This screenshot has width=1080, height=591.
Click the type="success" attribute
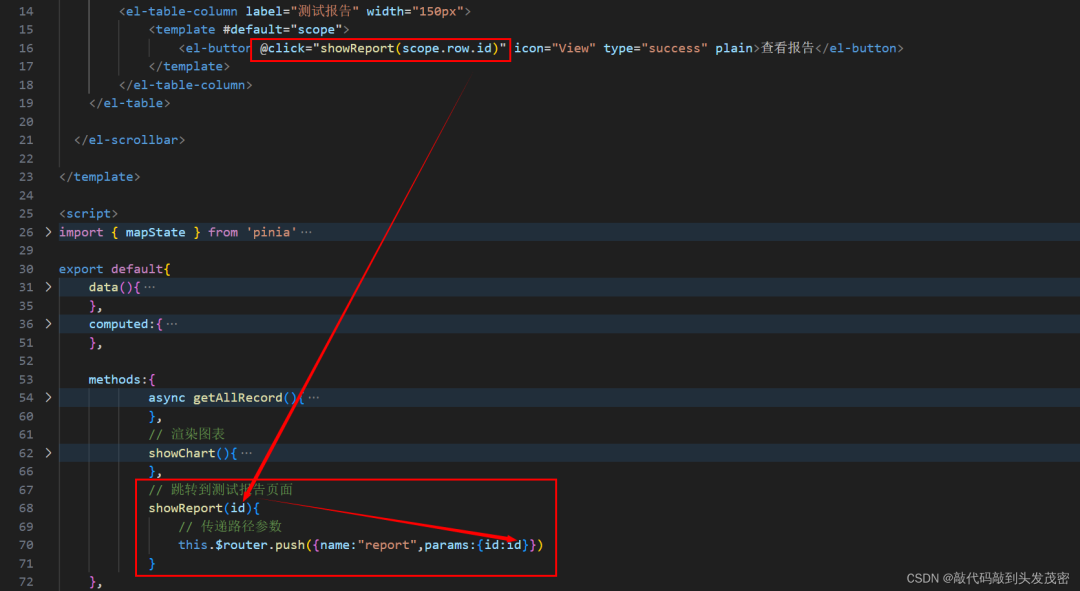[655, 48]
